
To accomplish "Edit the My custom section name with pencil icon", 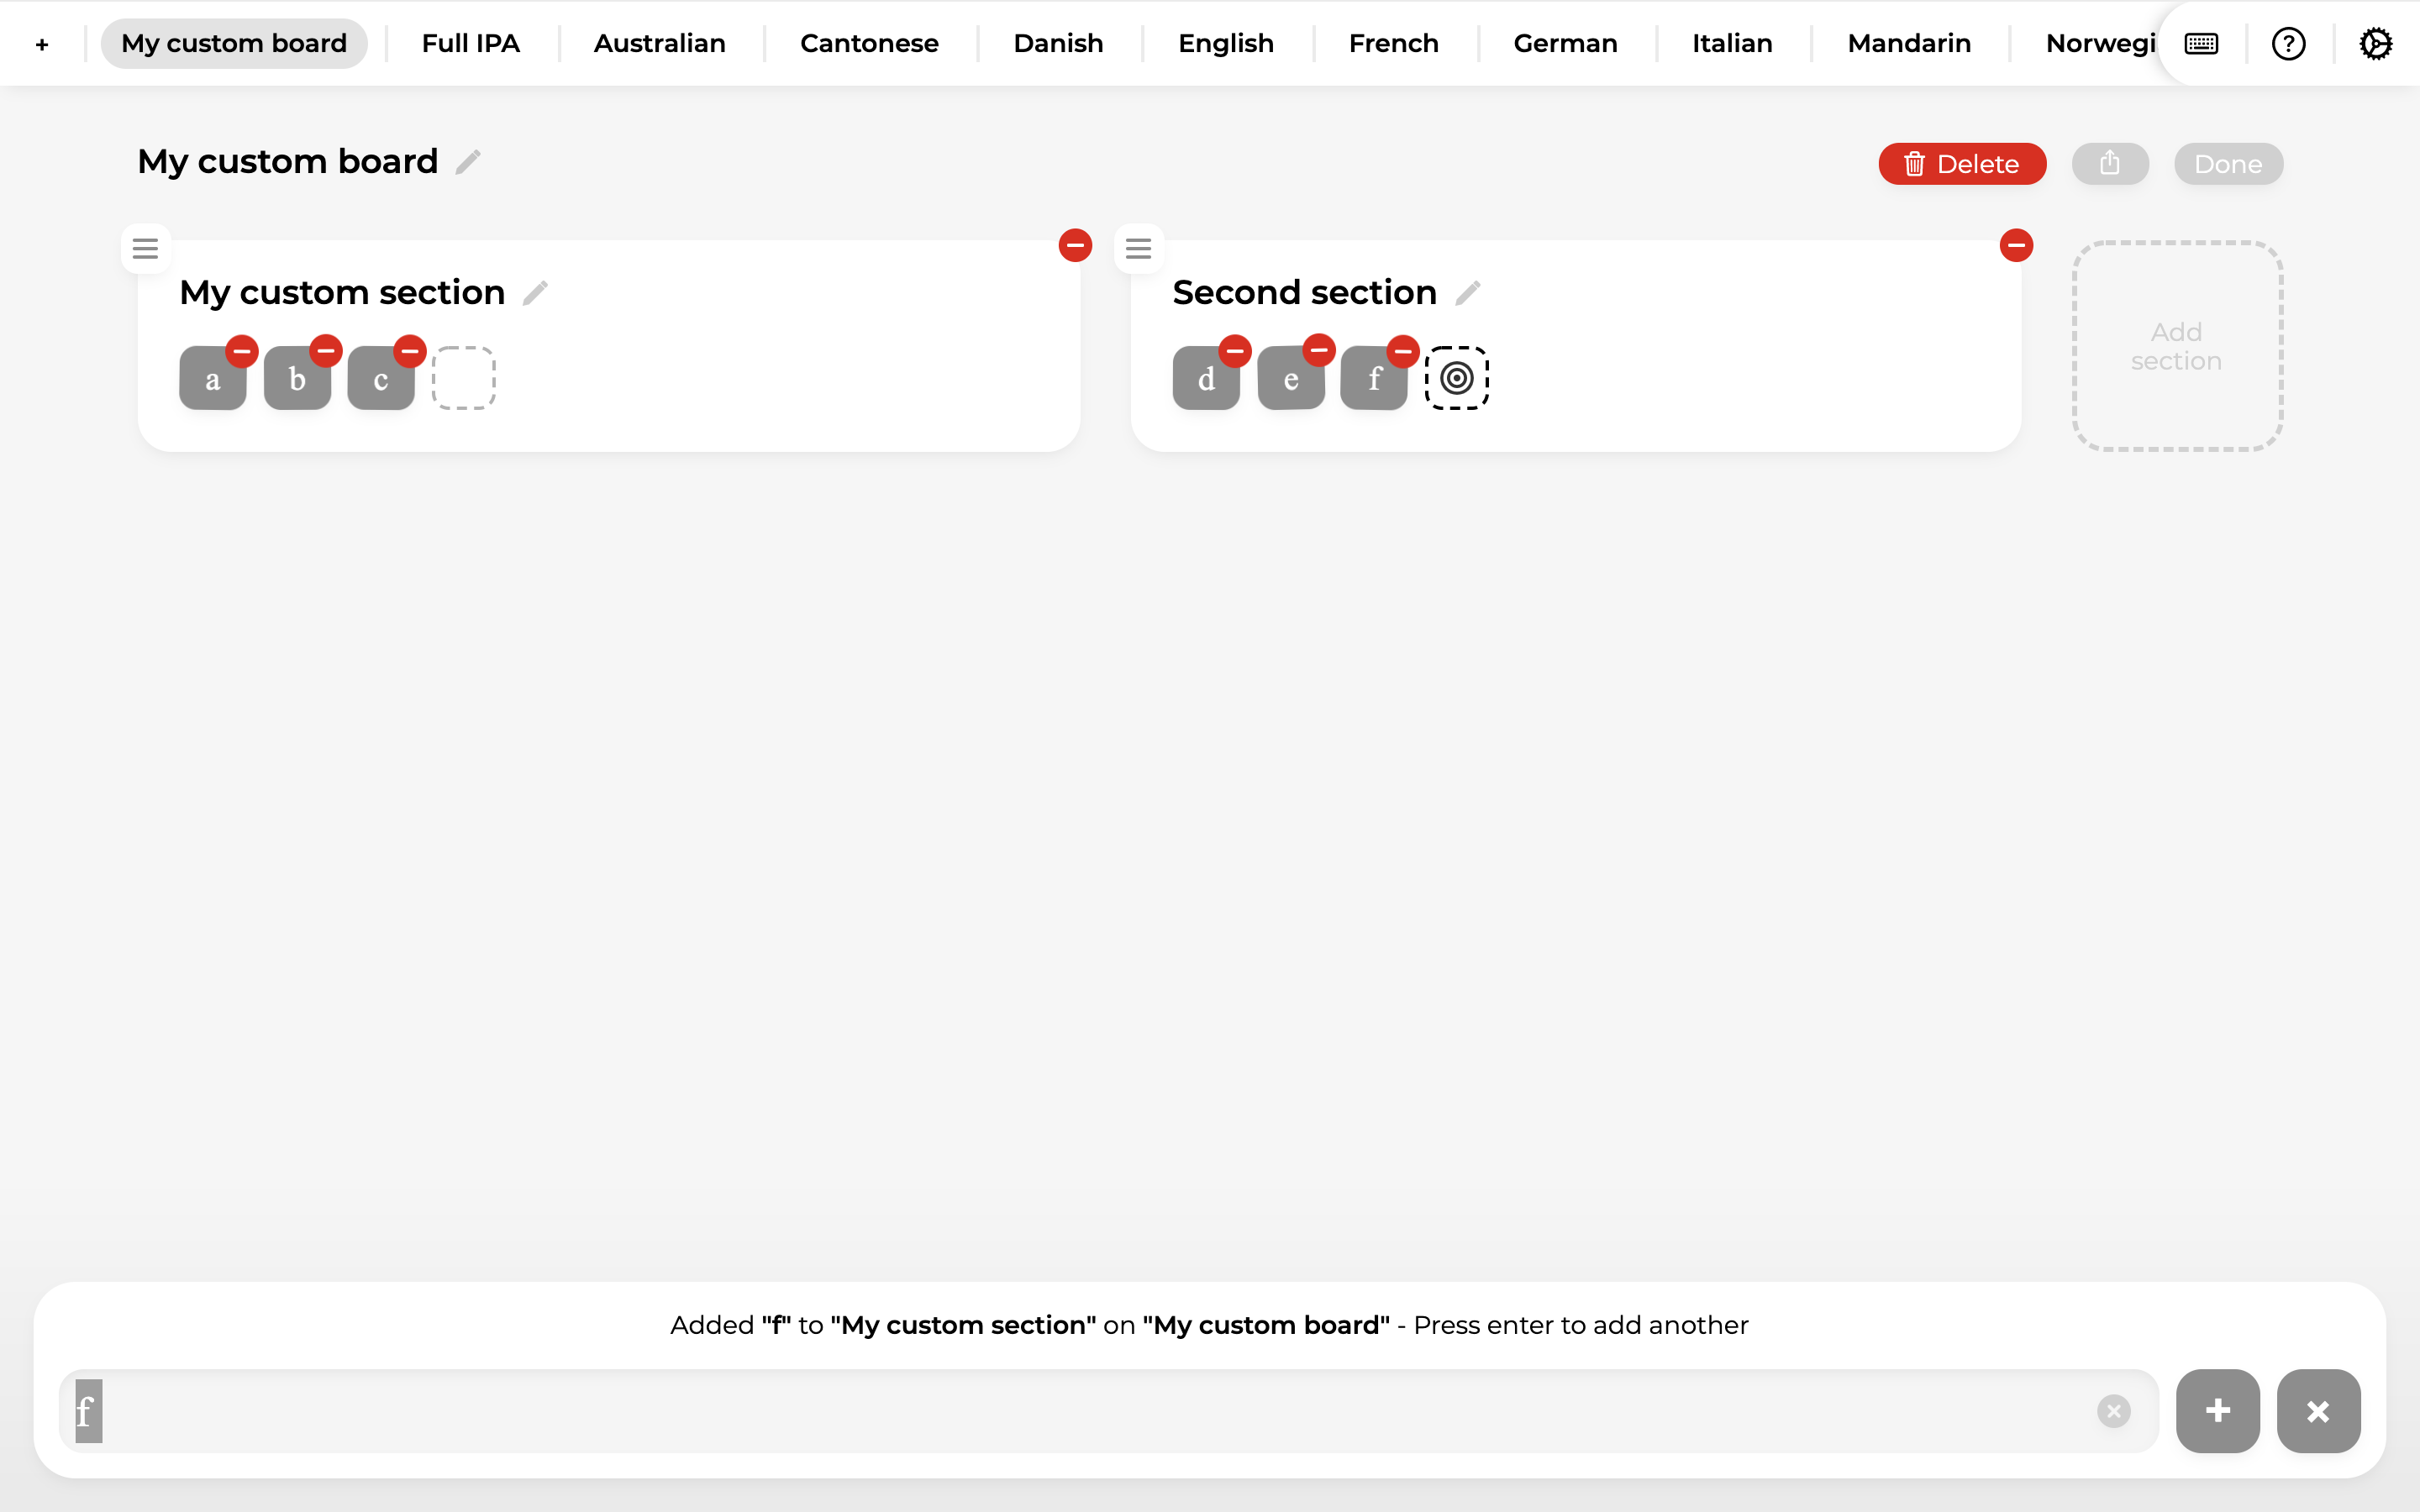I will (535, 292).
